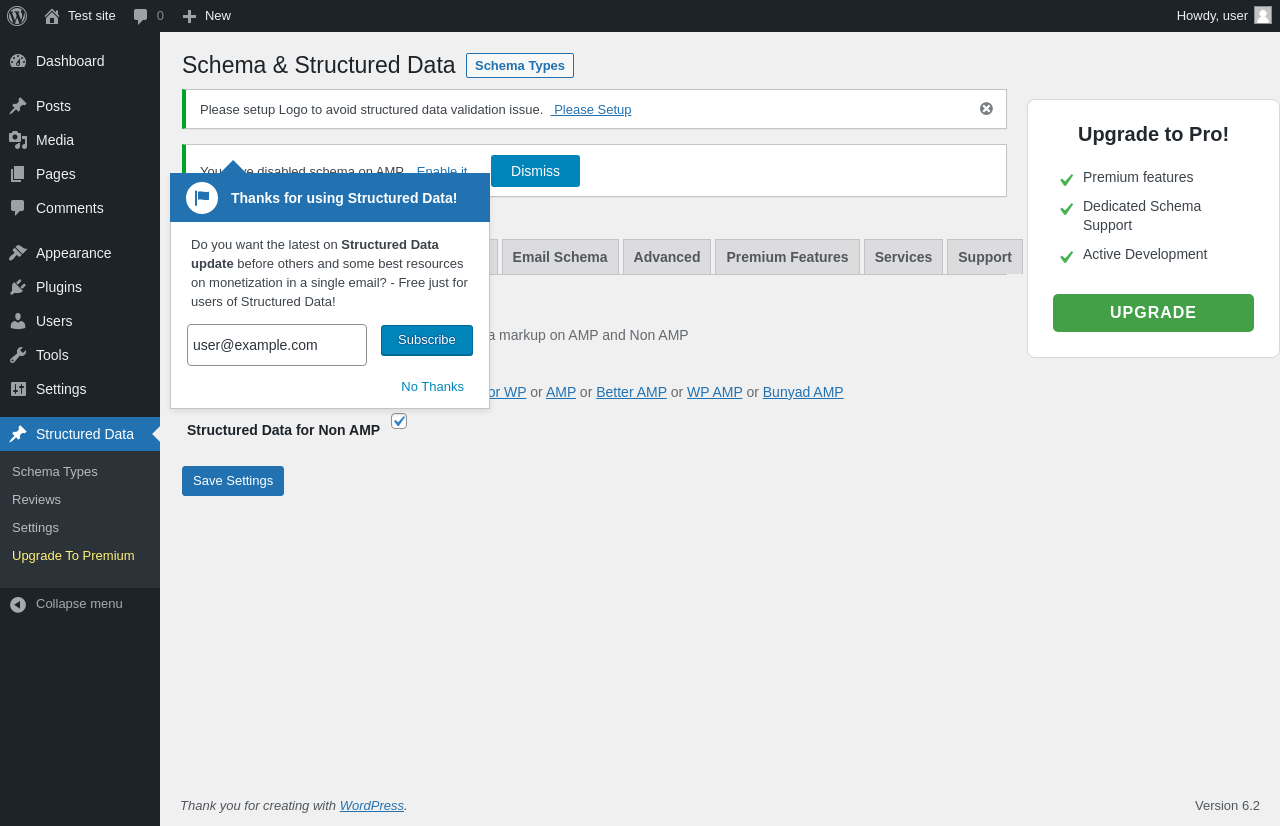Click the email address input field

[x=277, y=345]
